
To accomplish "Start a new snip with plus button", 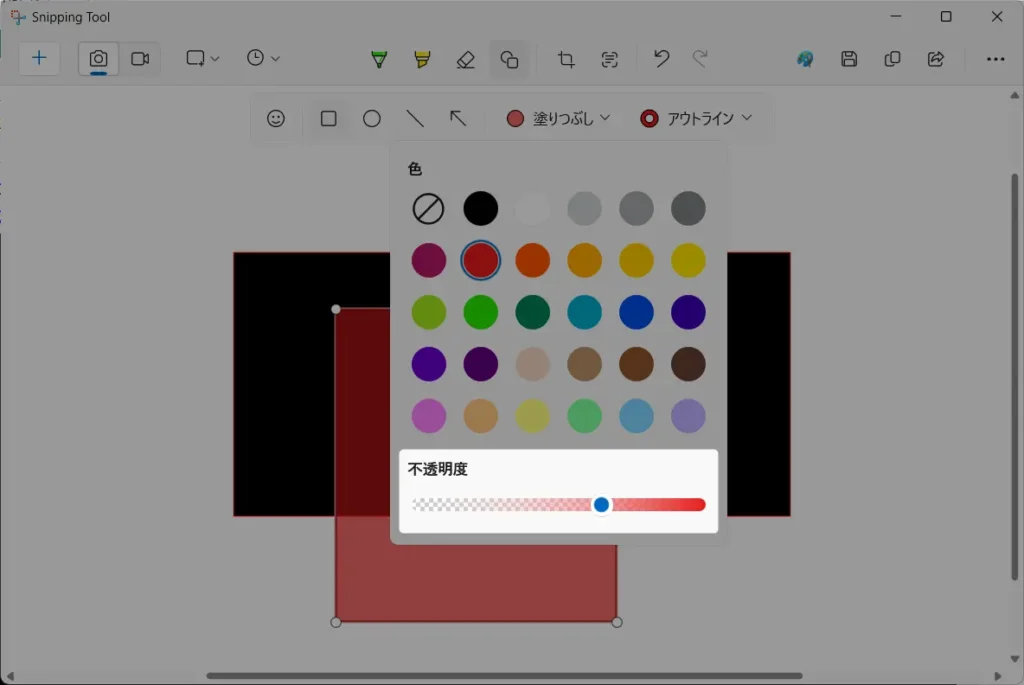I will [39, 58].
